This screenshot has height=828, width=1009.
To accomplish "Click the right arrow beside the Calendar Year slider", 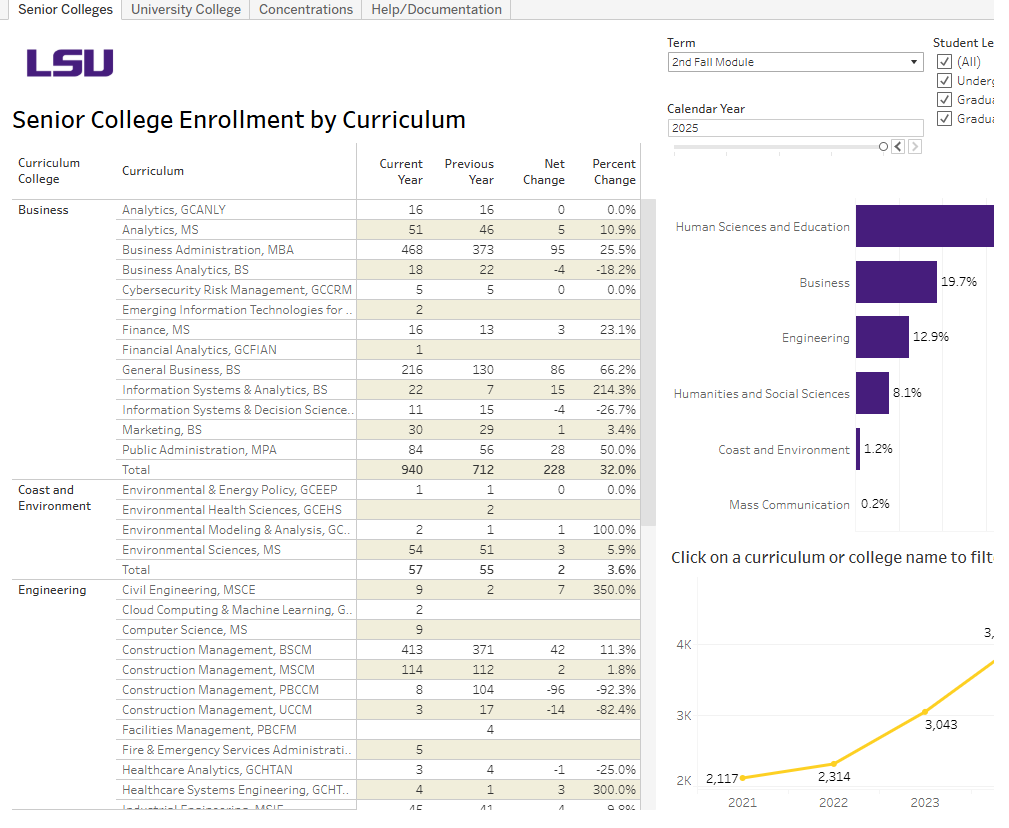I will tap(913, 146).
